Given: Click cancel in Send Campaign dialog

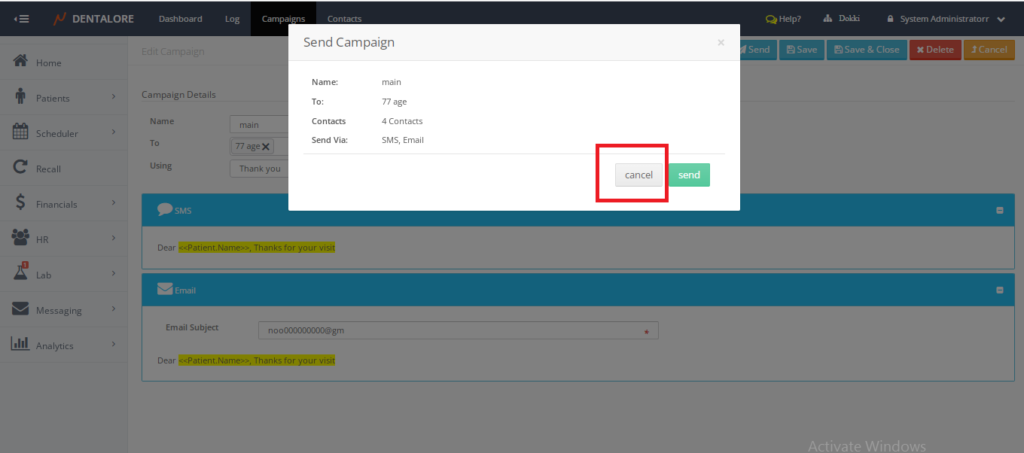Looking at the screenshot, I should click(638, 175).
